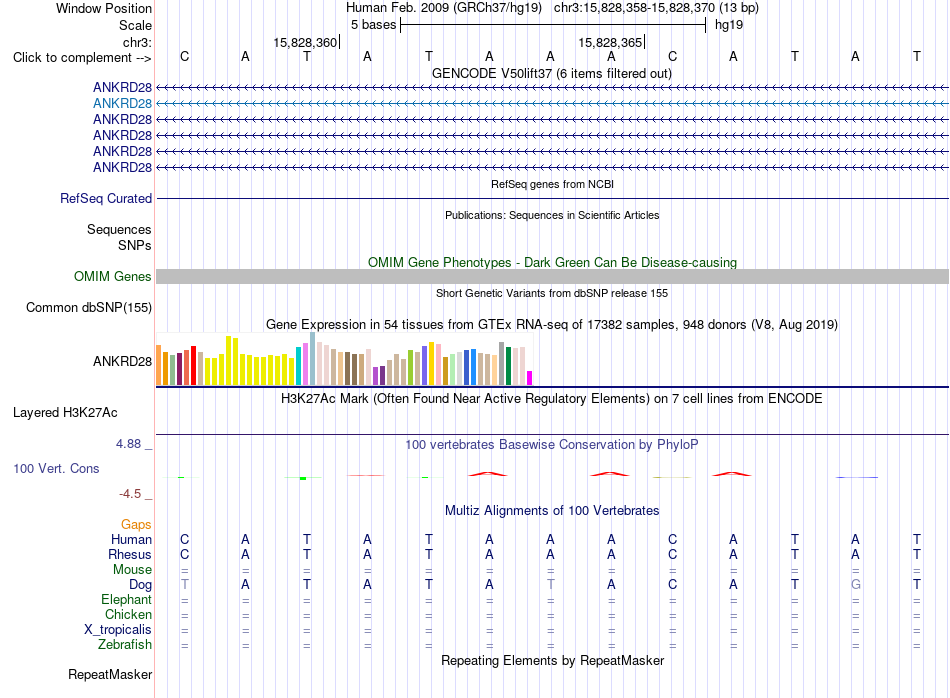
Task: Click the '5 bases' scale bar label
Action: click(x=373, y=25)
